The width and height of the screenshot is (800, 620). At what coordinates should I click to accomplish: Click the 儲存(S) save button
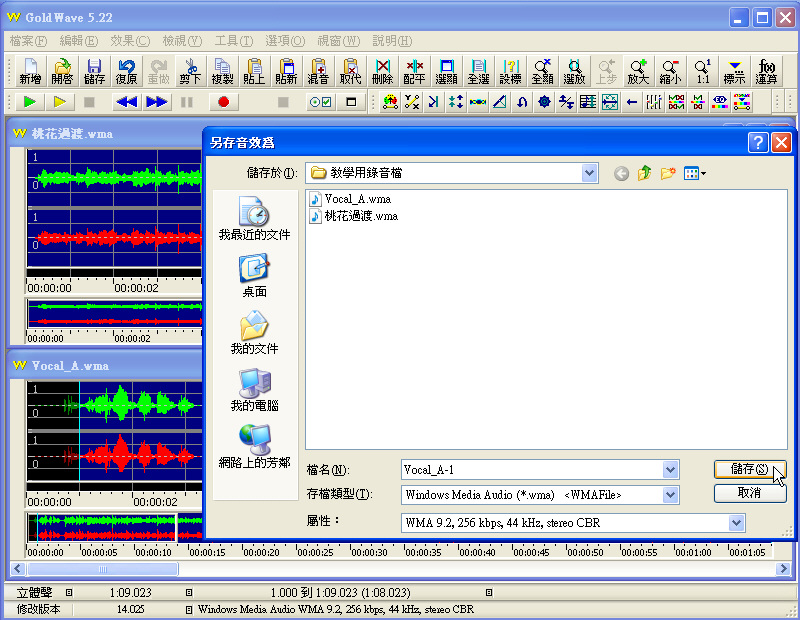[x=749, y=469]
